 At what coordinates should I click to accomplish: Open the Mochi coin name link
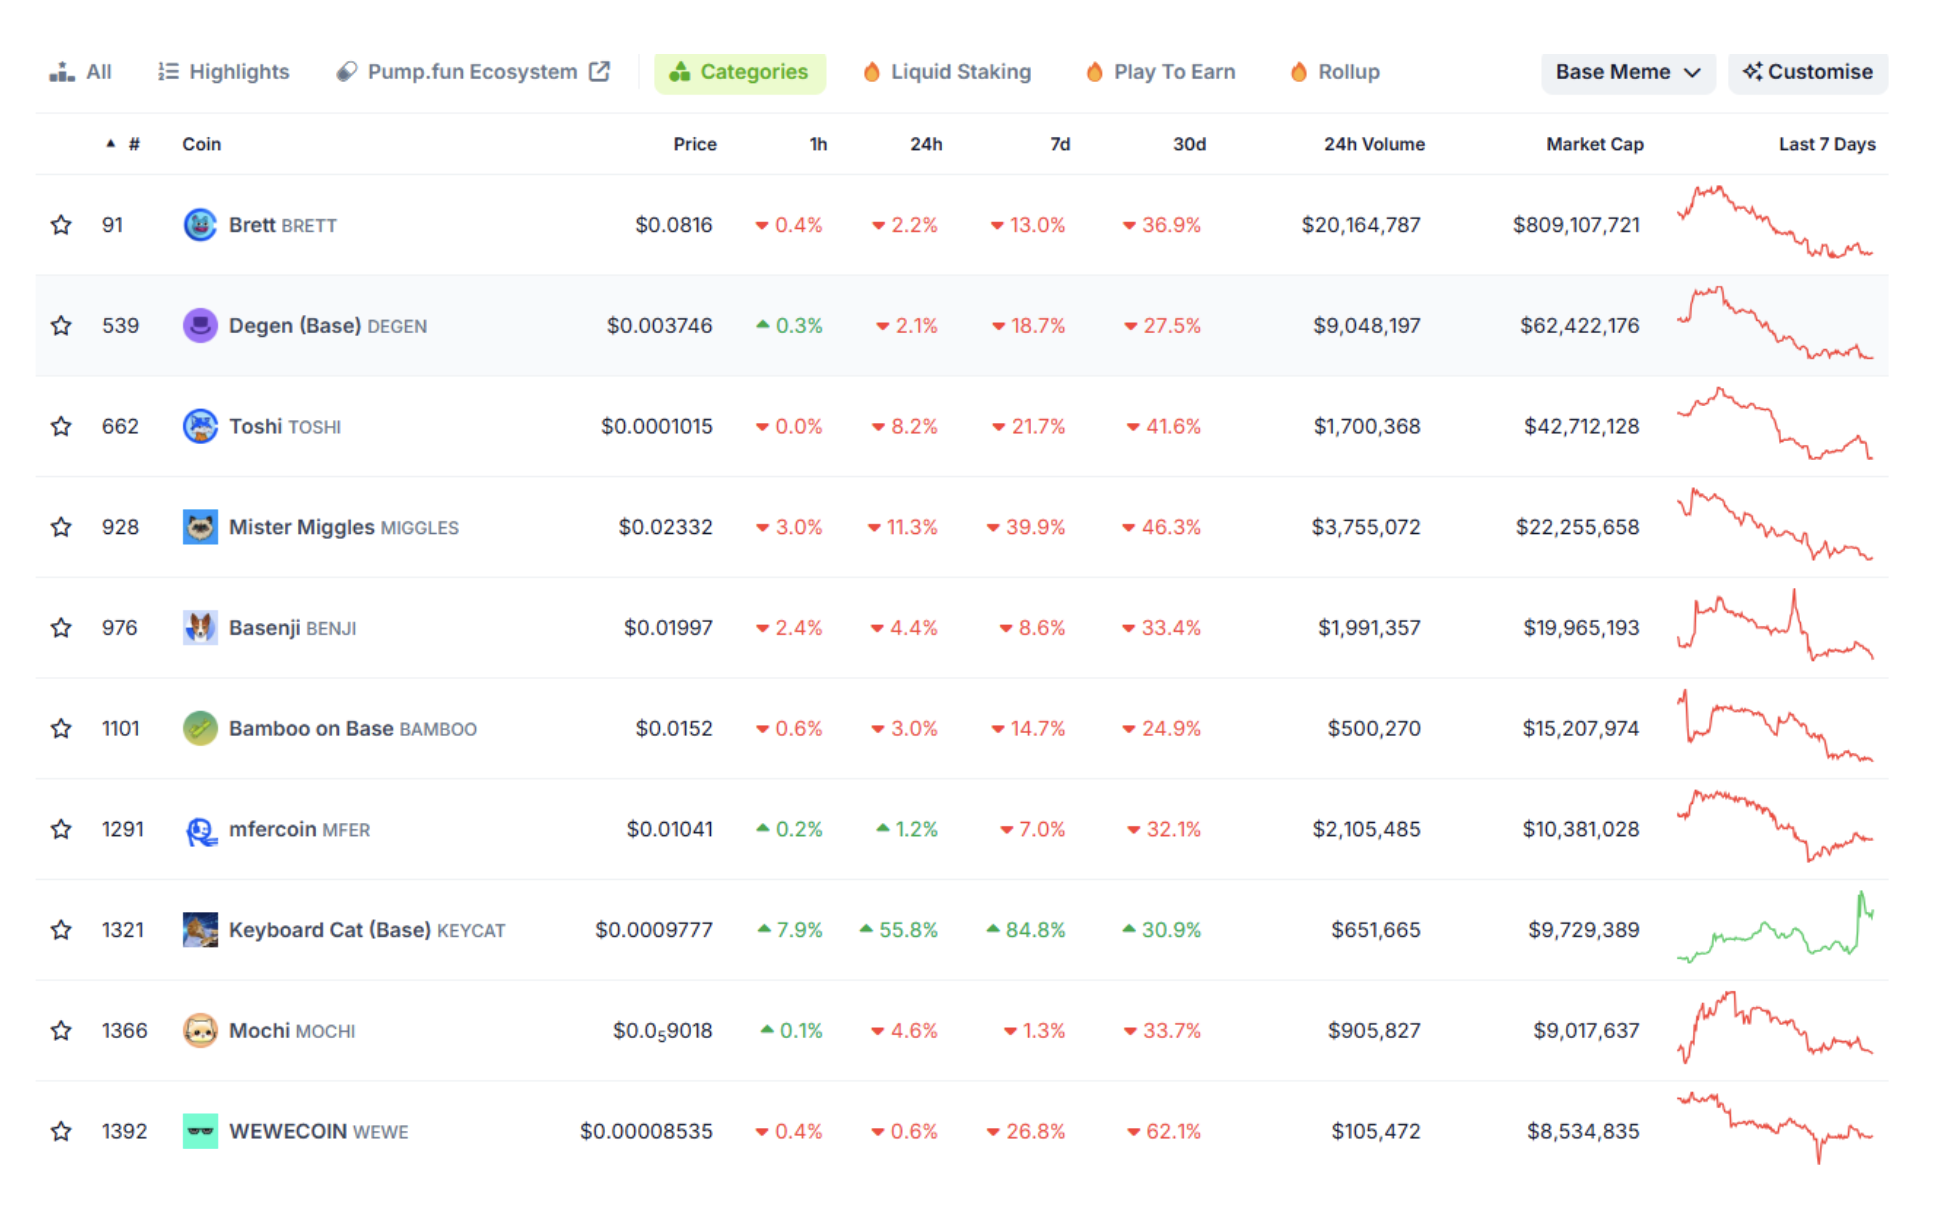259,1031
